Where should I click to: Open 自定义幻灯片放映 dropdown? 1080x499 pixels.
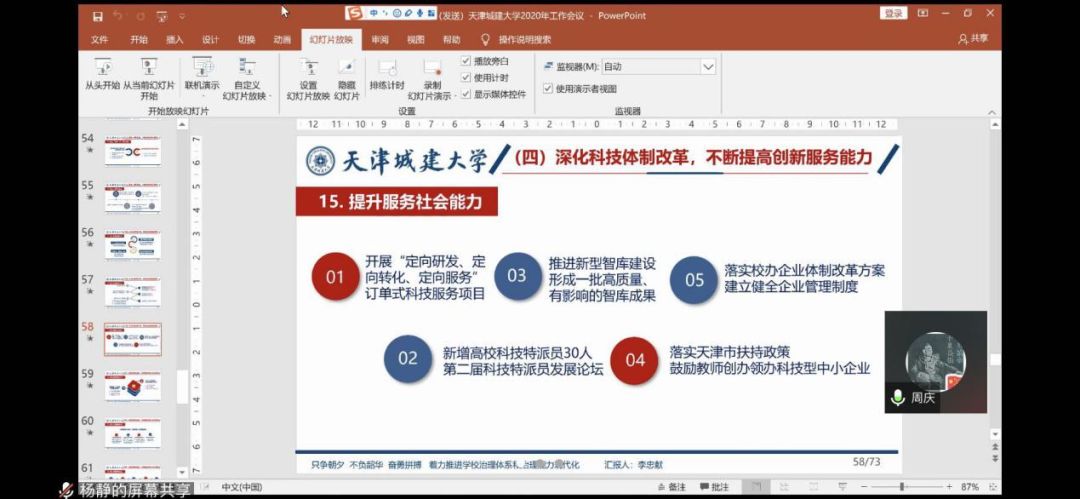249,79
